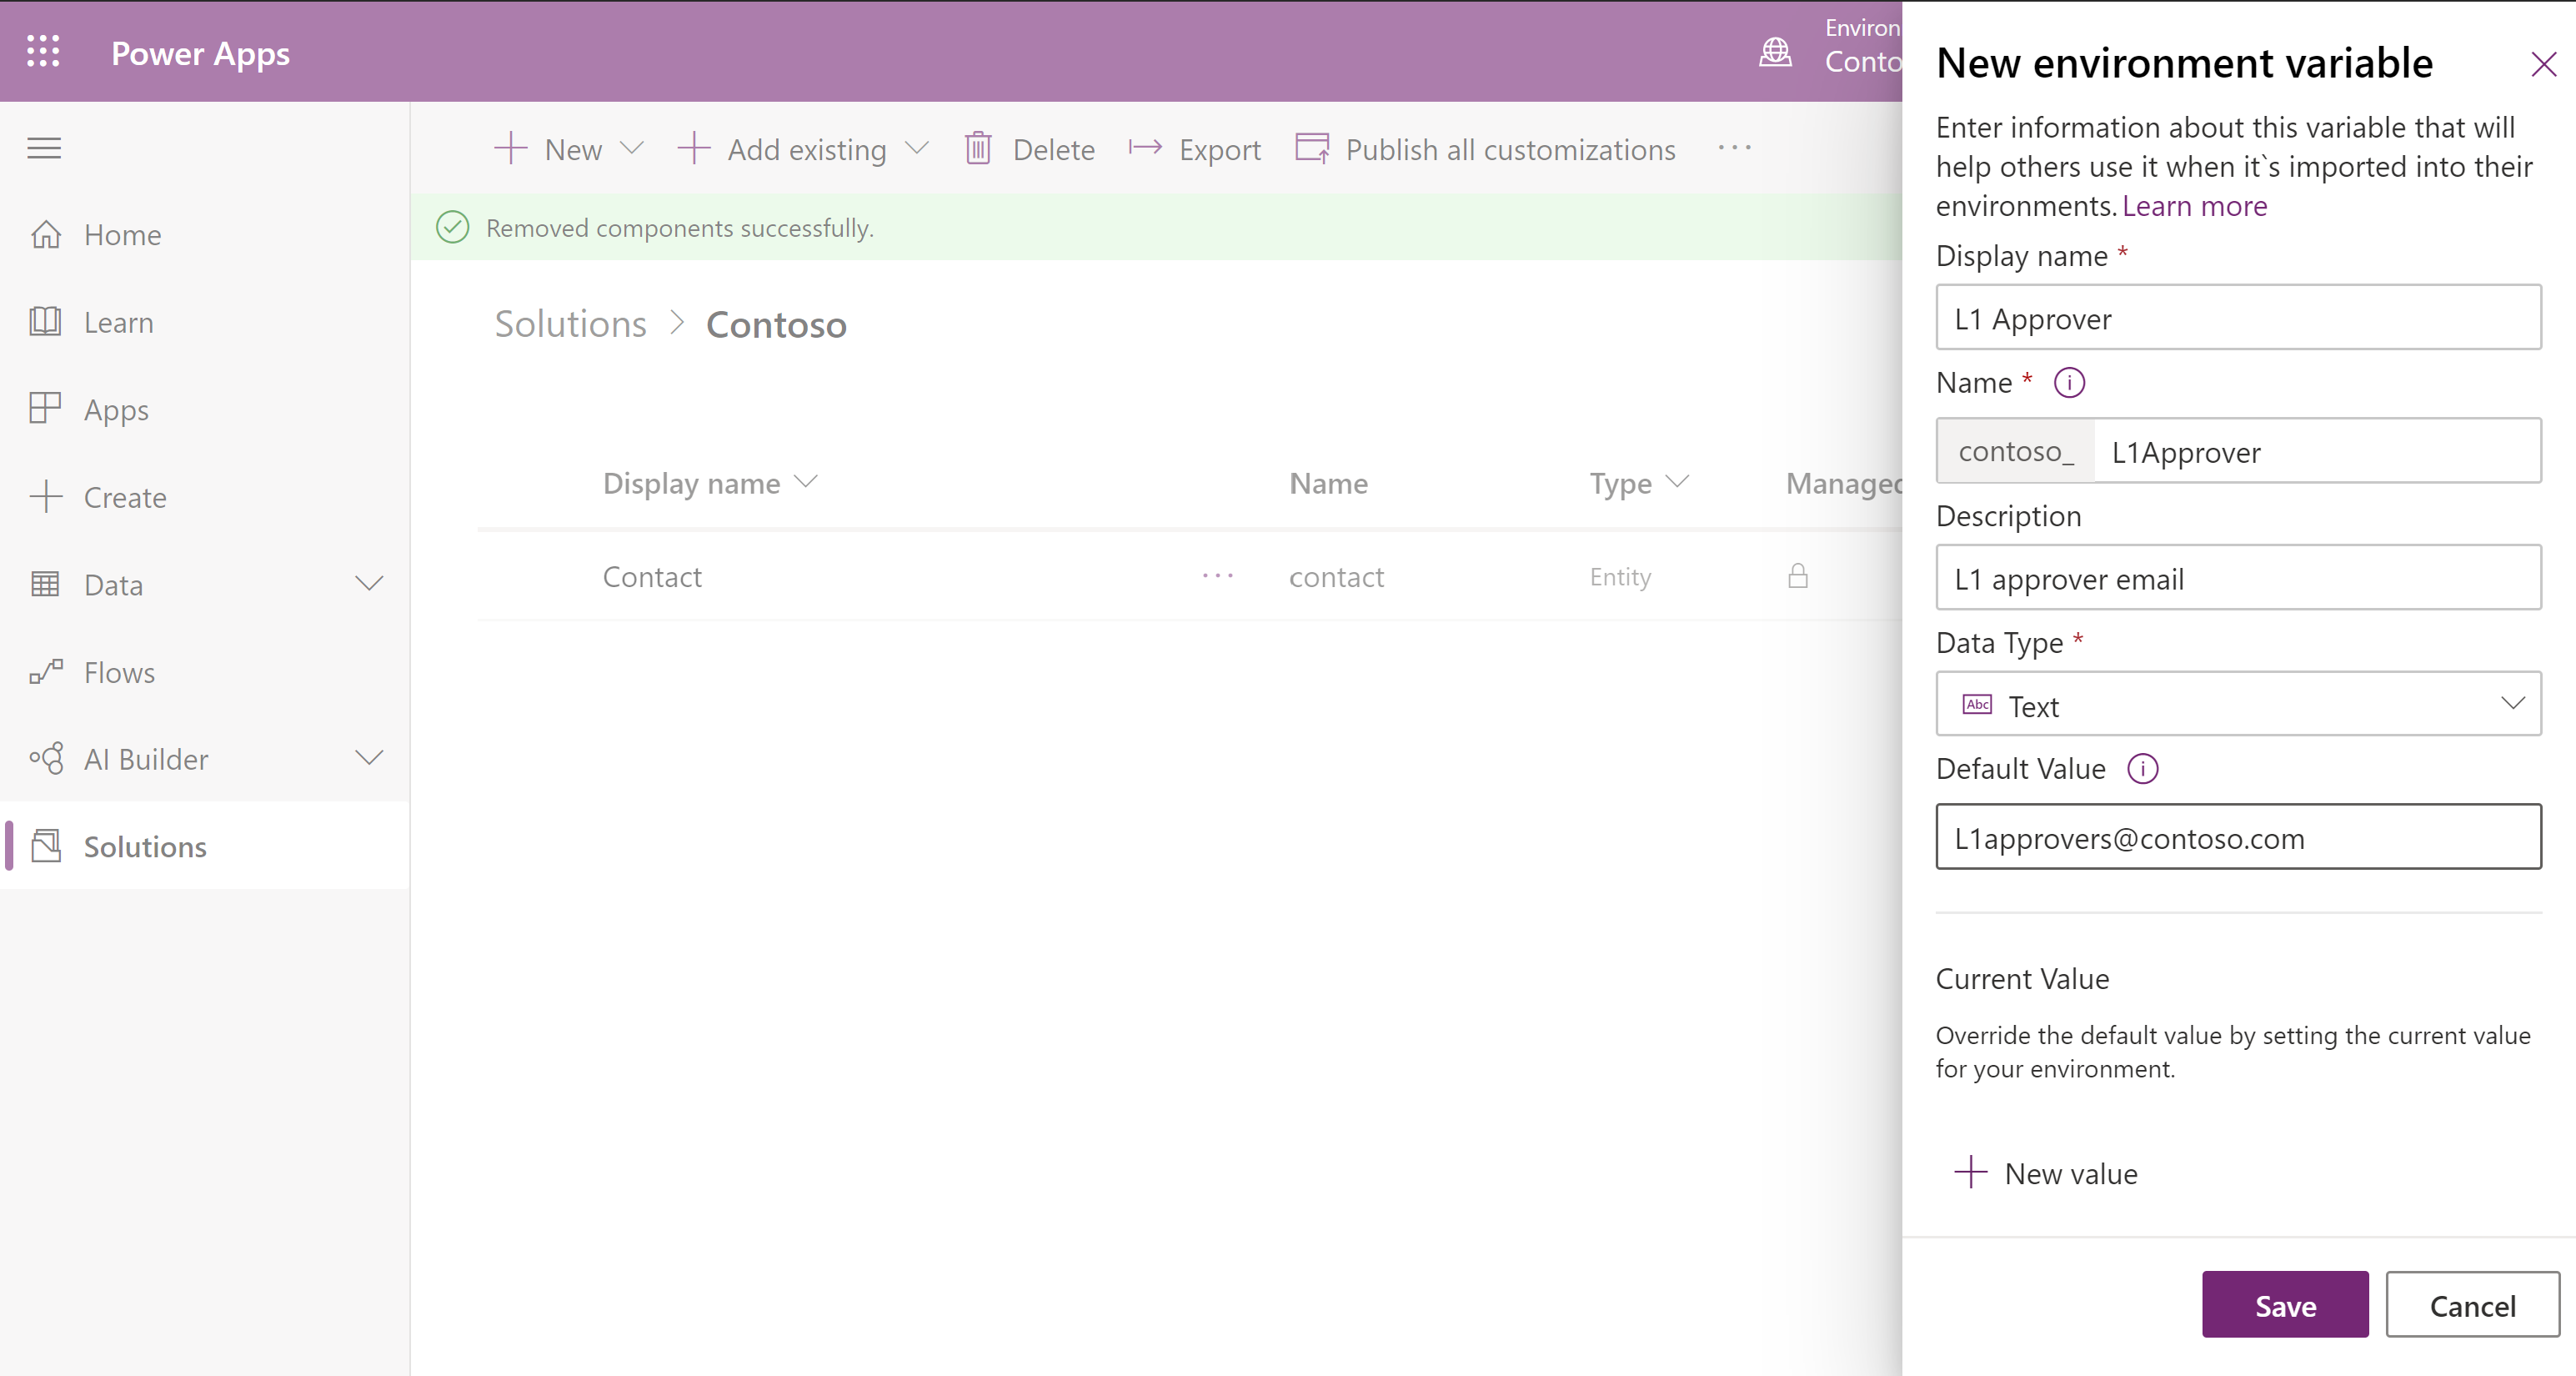Image resolution: width=2576 pixels, height=1376 pixels.
Task: Expand the New dropdown arrow in toolbar
Action: (x=630, y=150)
